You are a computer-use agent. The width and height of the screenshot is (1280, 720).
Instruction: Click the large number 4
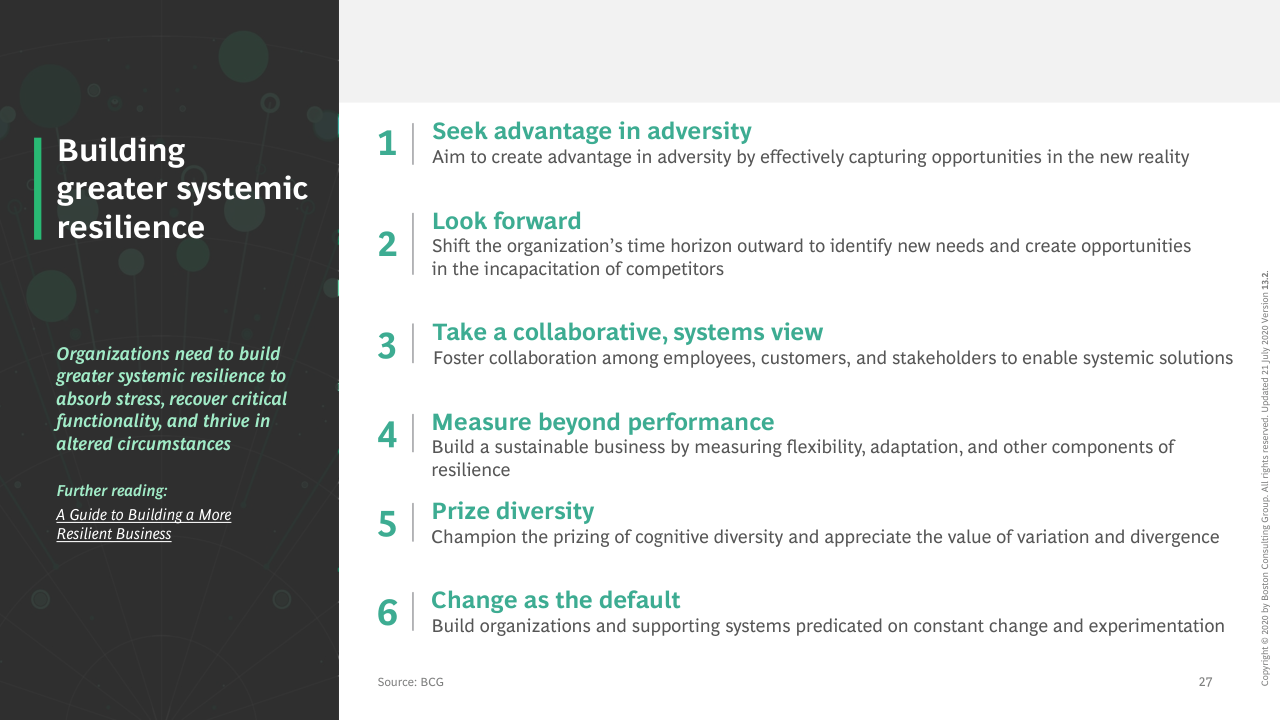(387, 434)
